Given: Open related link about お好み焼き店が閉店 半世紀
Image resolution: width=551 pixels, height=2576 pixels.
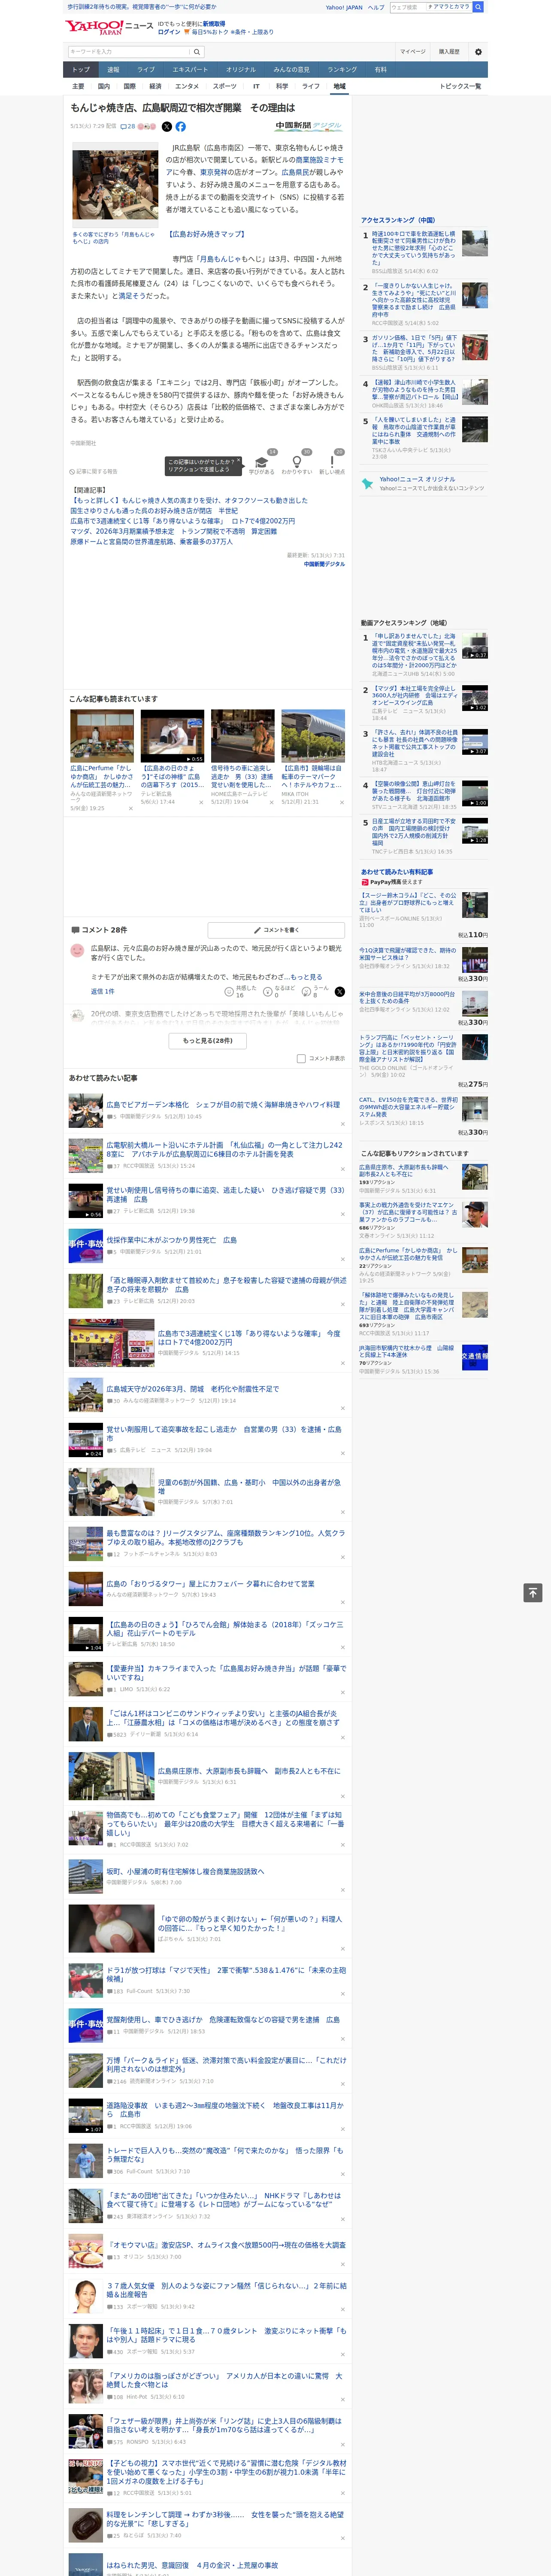Looking at the screenshot, I should click(x=154, y=510).
